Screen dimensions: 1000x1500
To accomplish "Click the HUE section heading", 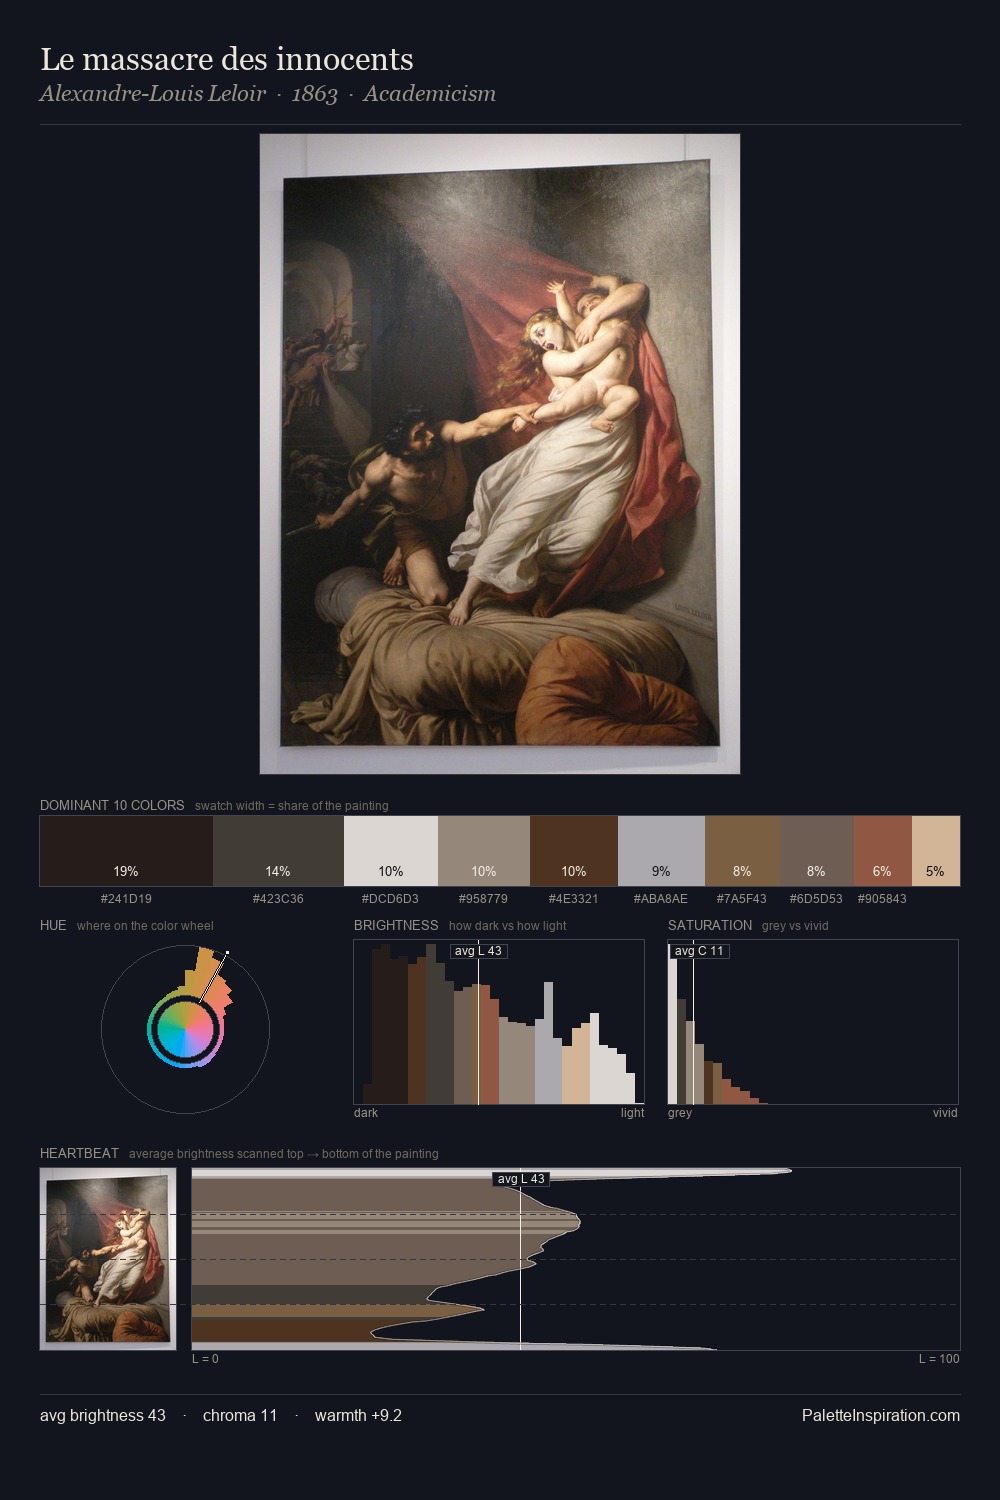I will 53,925.
